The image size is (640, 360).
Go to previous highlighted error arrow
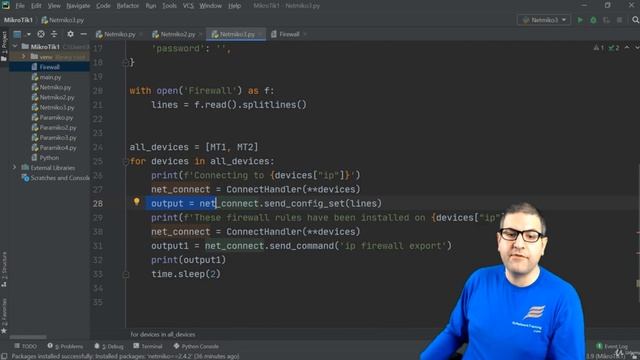tap(627, 48)
